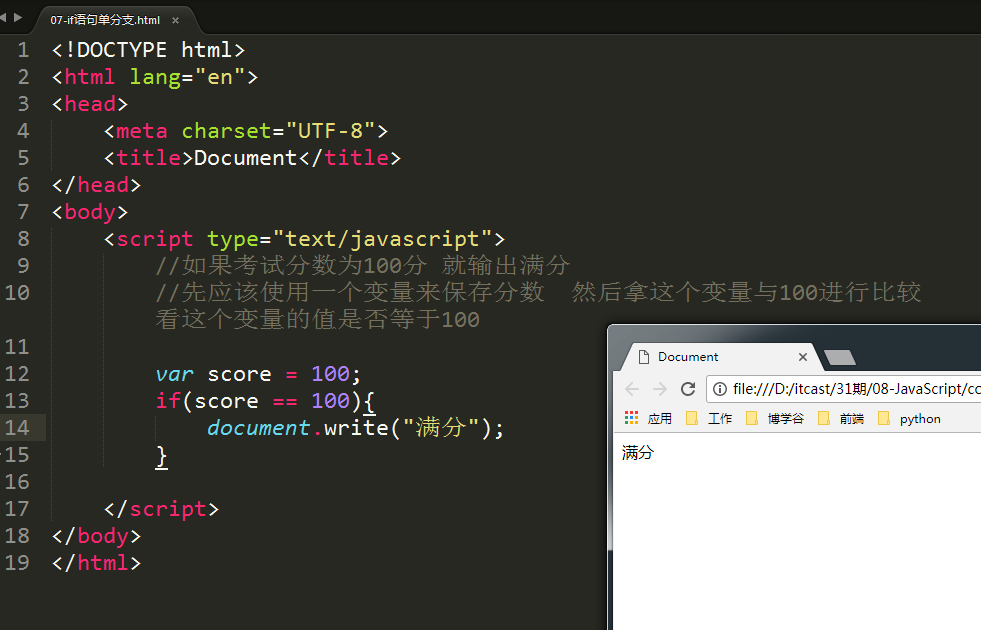Open the 博学谷 bookmark folder
This screenshot has height=630, width=981.
click(x=775, y=419)
